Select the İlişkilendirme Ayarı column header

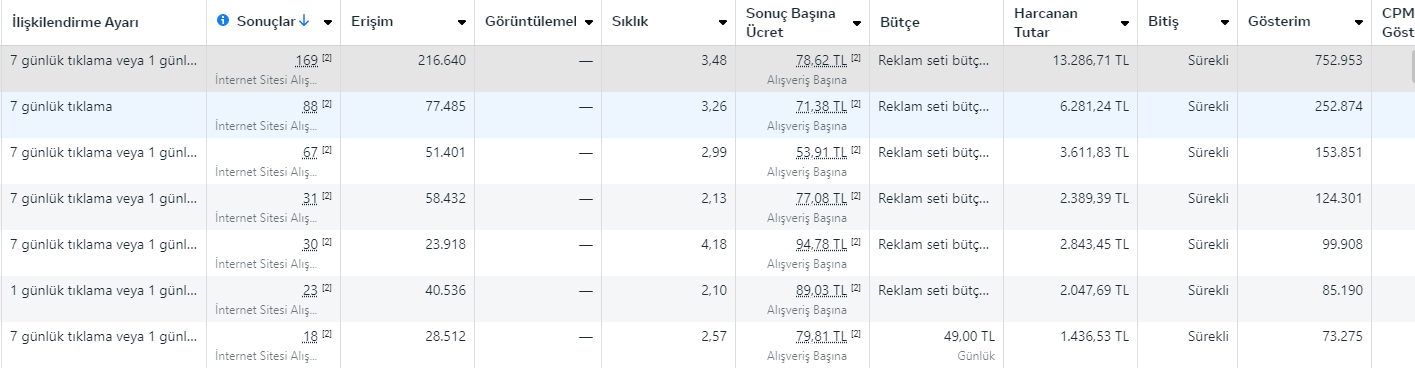75,22
